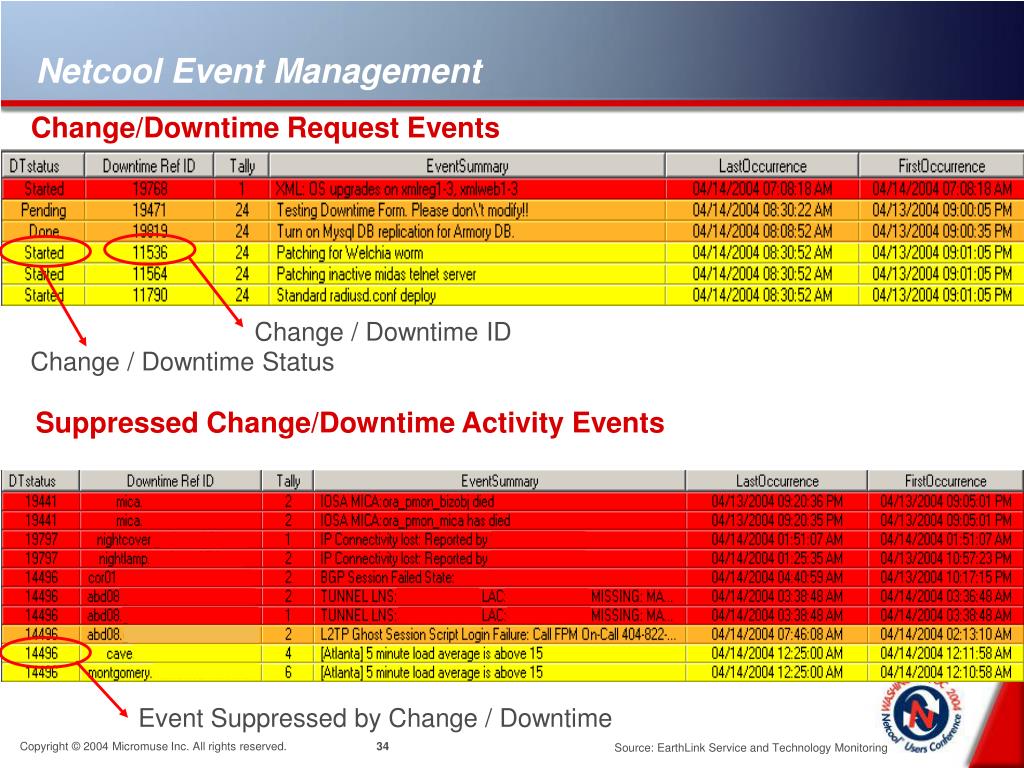Sort by DTstatus in Request Events table
The width and height of the screenshot is (1024, 768).
tap(42, 166)
